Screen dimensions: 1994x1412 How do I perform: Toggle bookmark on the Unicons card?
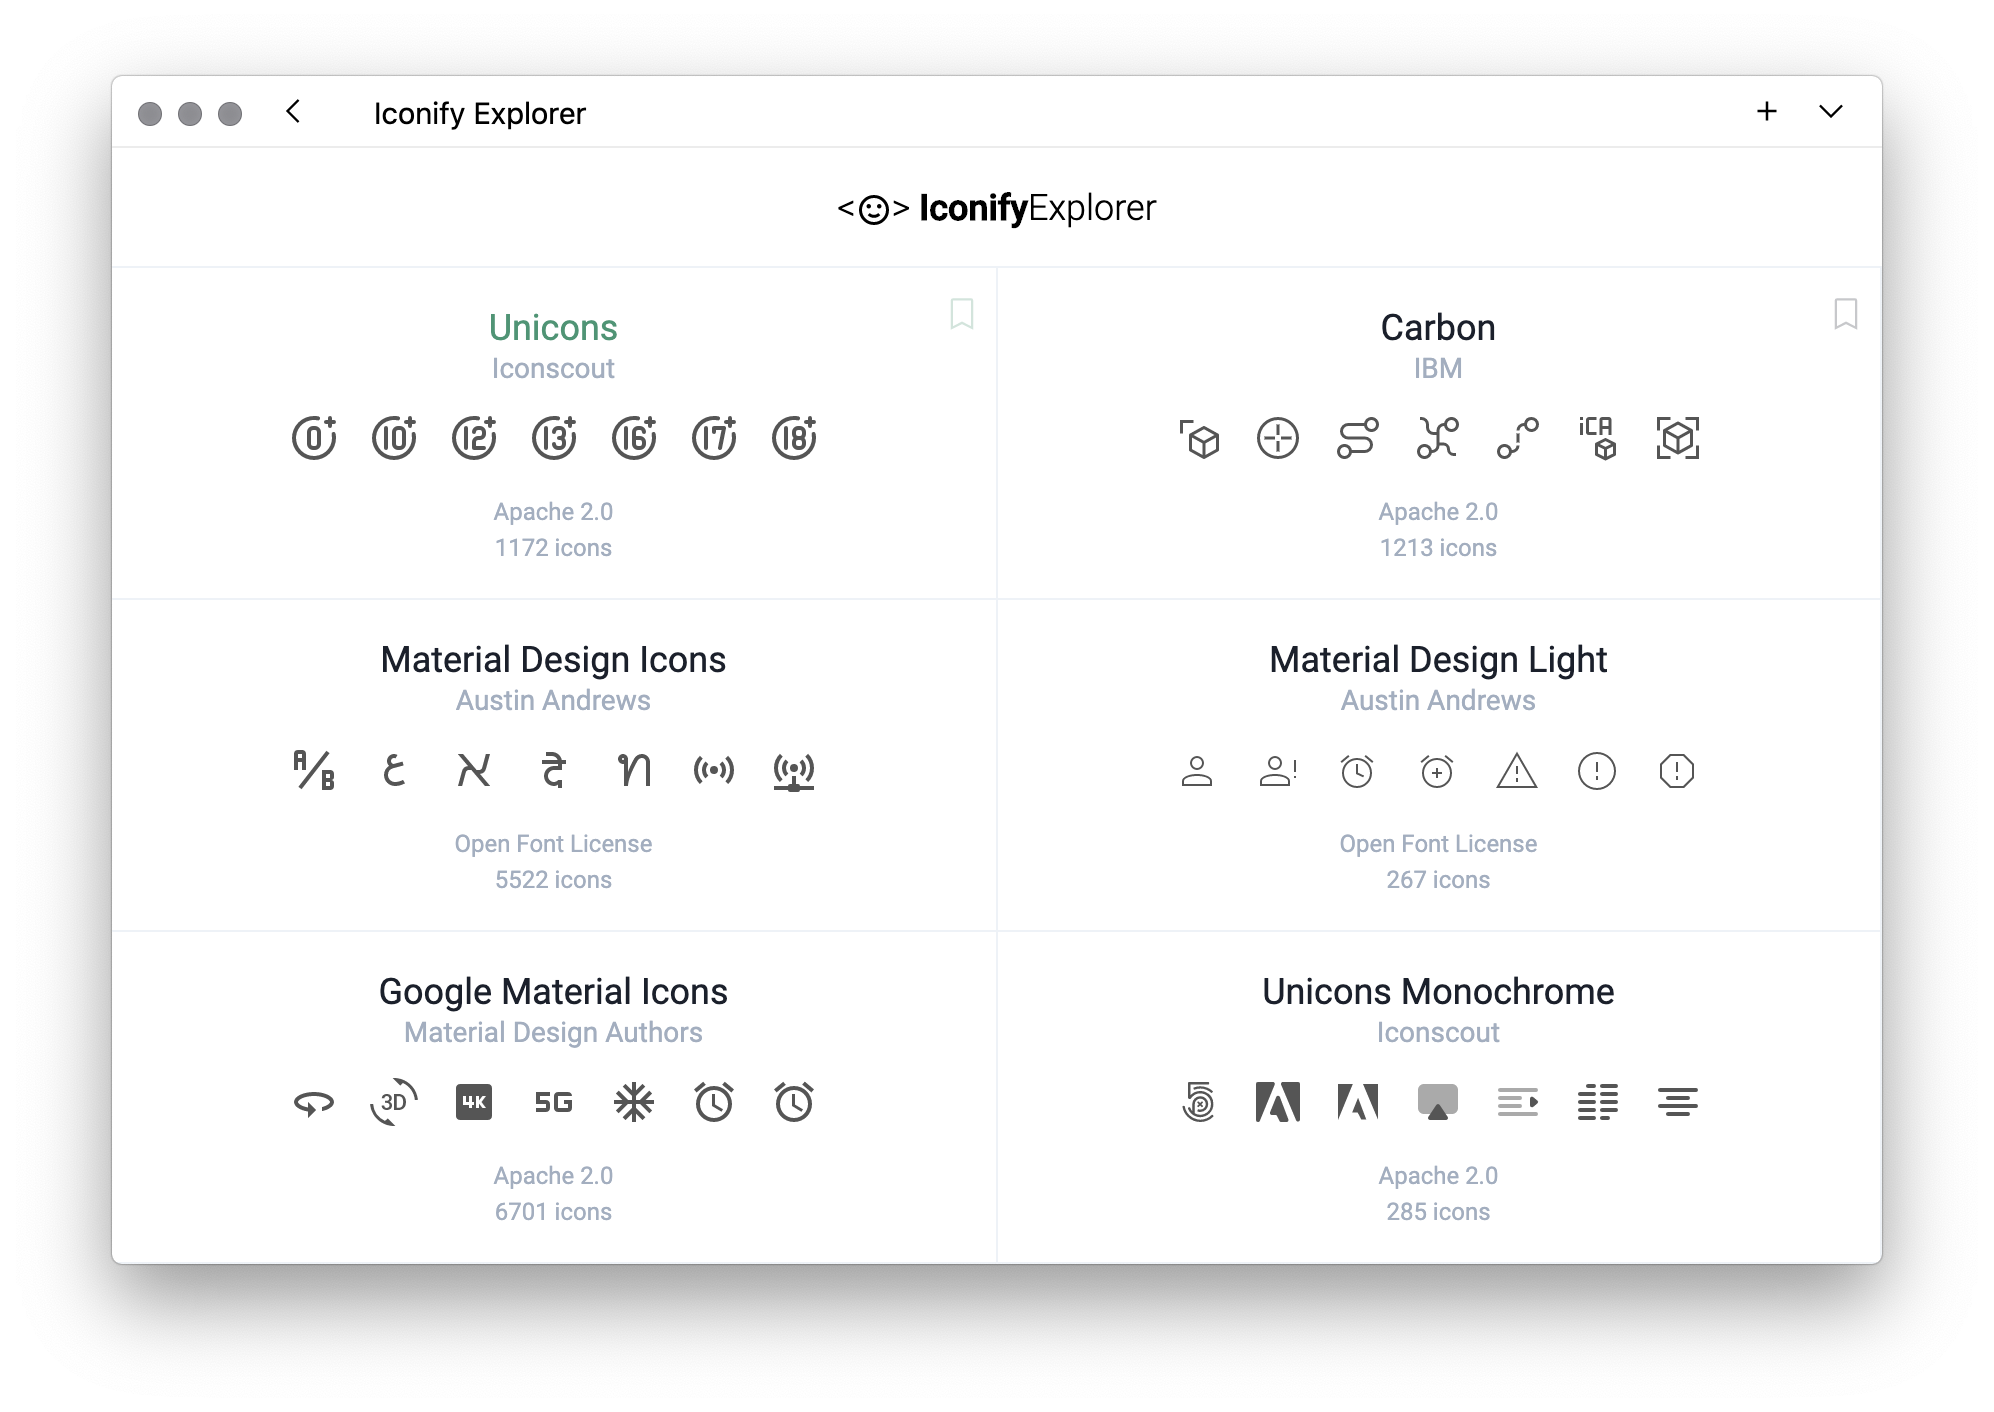[x=962, y=314]
